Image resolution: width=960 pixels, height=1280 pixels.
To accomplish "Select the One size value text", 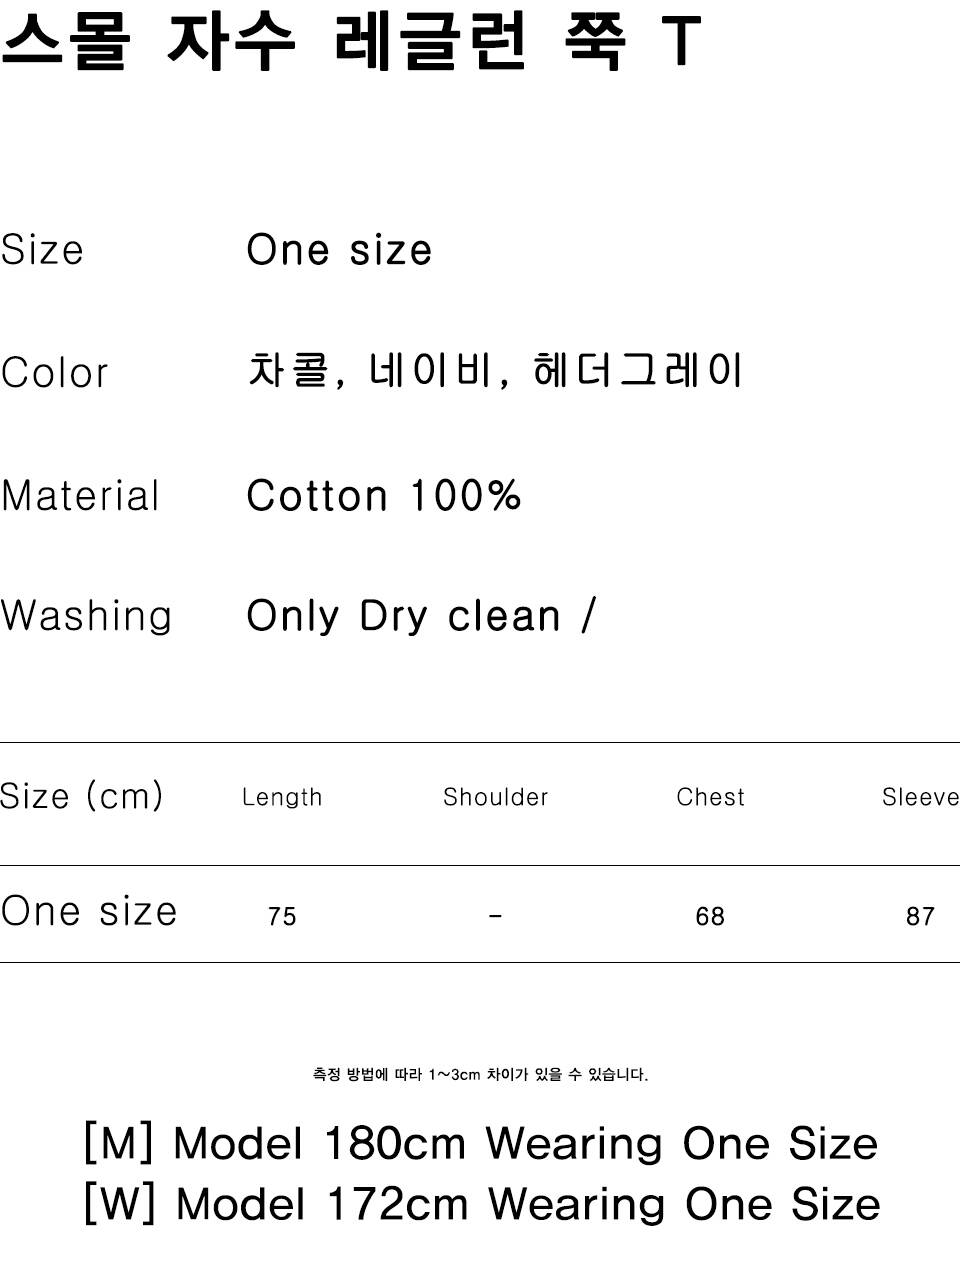I will 339,250.
